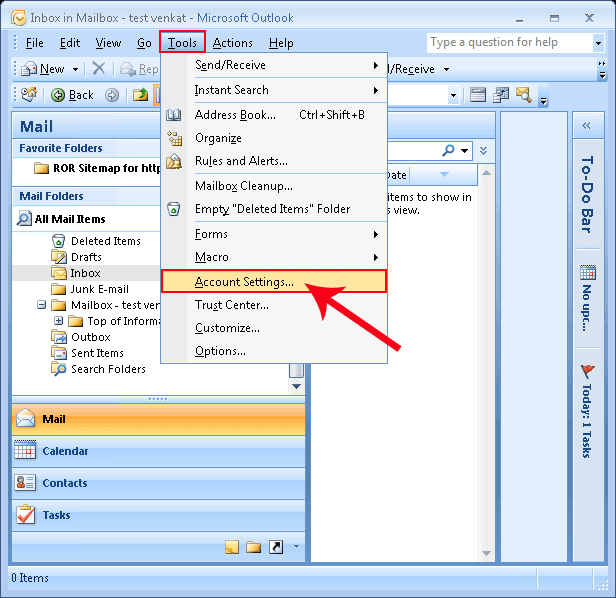Choose Organize in the Tools menu
The width and height of the screenshot is (616, 598).
[274, 138]
